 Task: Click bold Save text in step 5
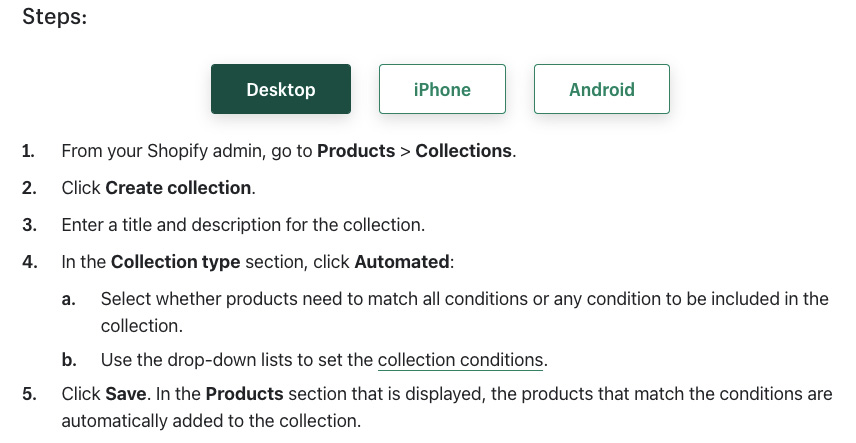click(126, 394)
